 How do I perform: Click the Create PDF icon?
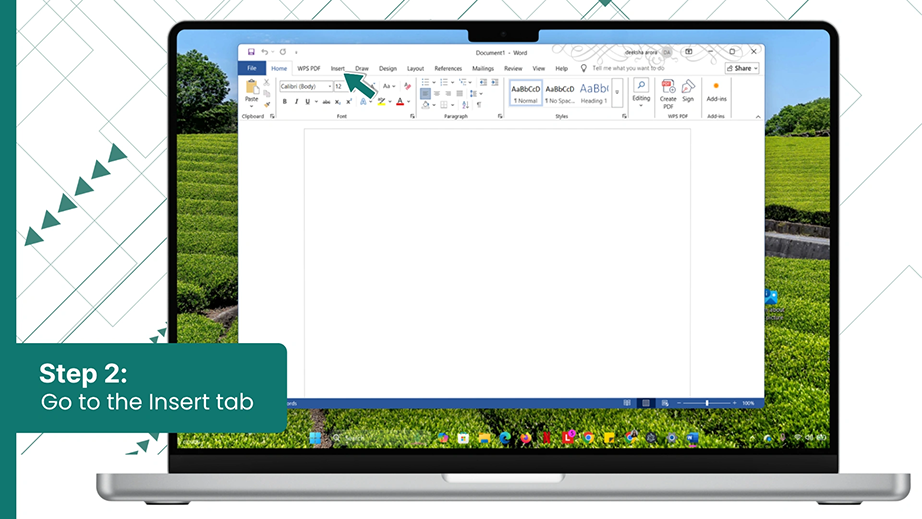click(x=668, y=88)
